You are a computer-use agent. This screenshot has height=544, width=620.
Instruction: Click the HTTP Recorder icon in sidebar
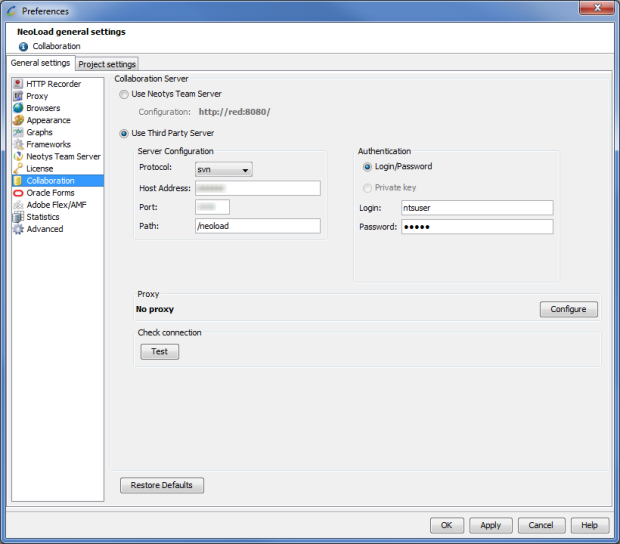(18, 84)
